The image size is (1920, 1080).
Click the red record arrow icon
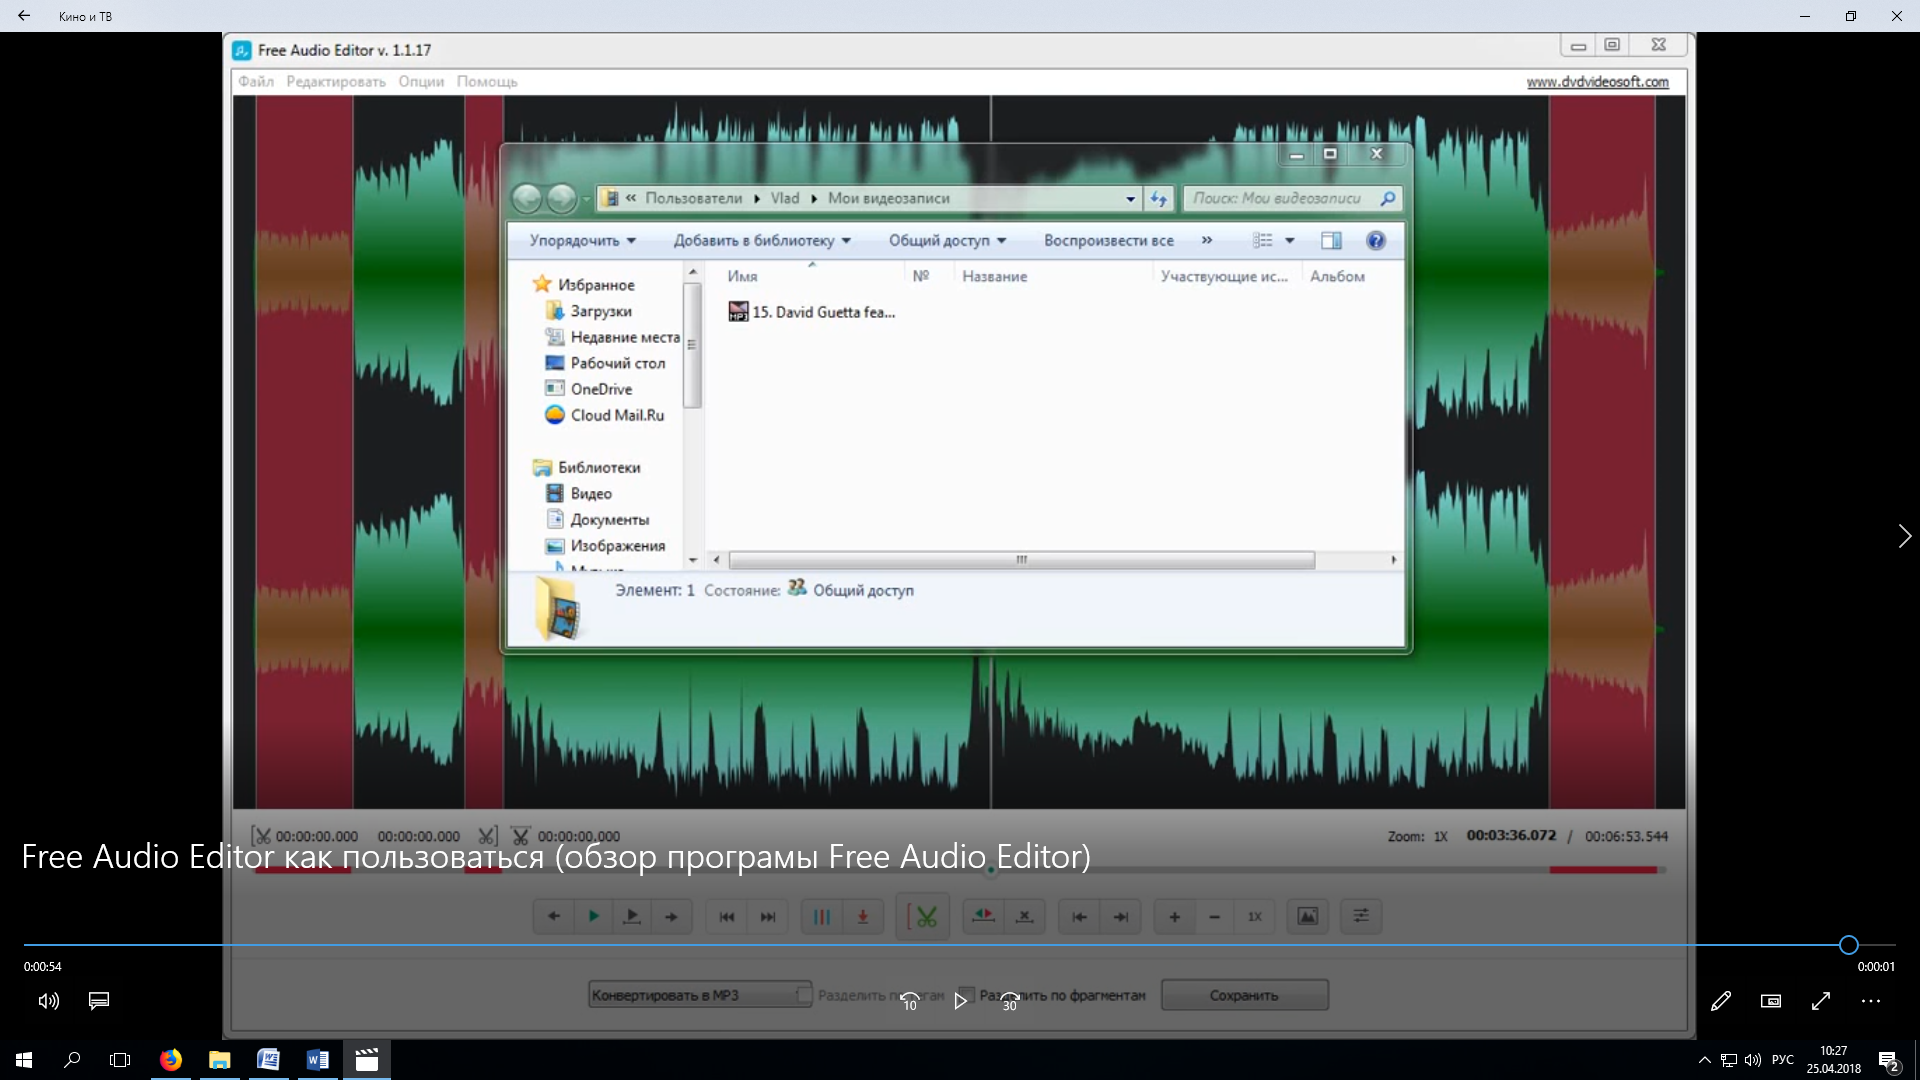tap(862, 916)
